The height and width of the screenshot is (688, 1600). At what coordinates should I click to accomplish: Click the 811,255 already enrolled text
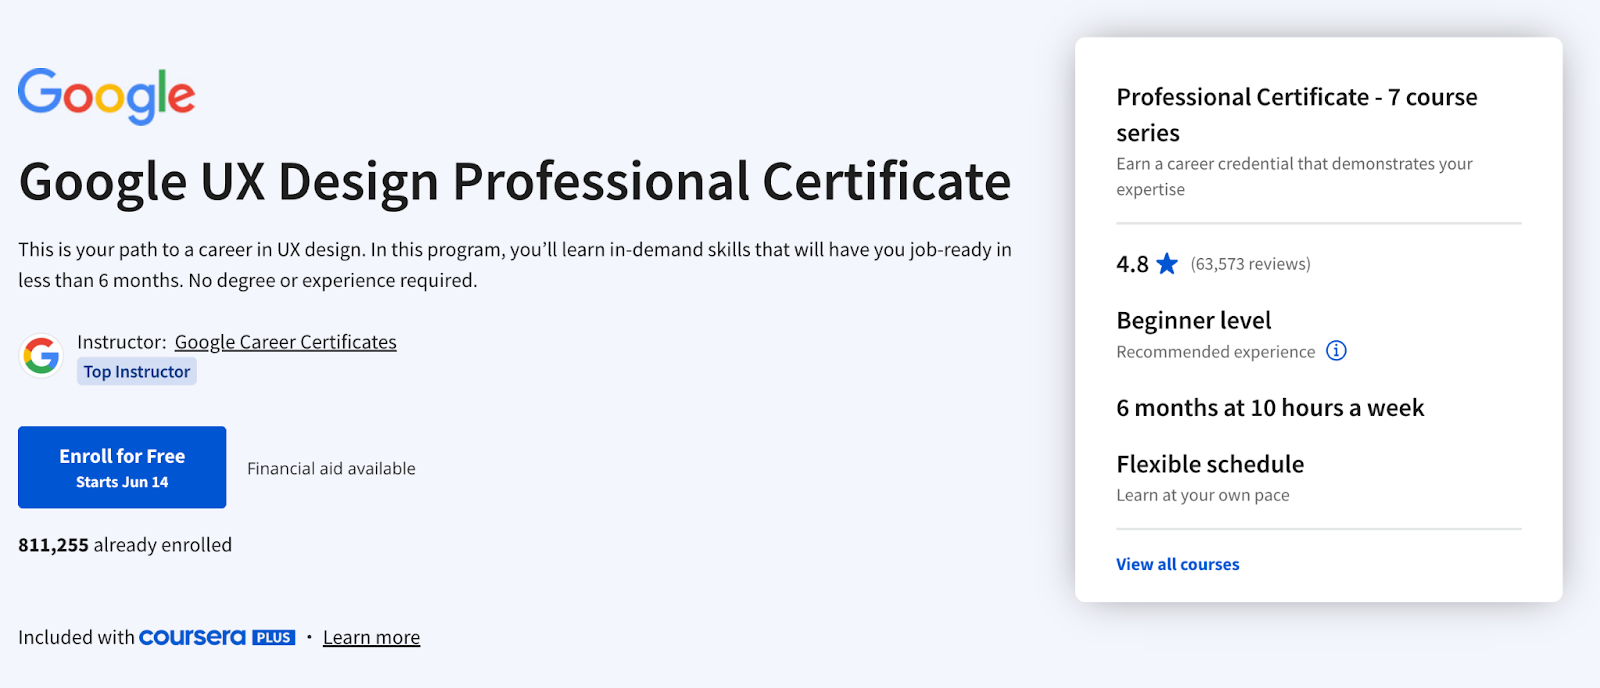click(x=124, y=545)
